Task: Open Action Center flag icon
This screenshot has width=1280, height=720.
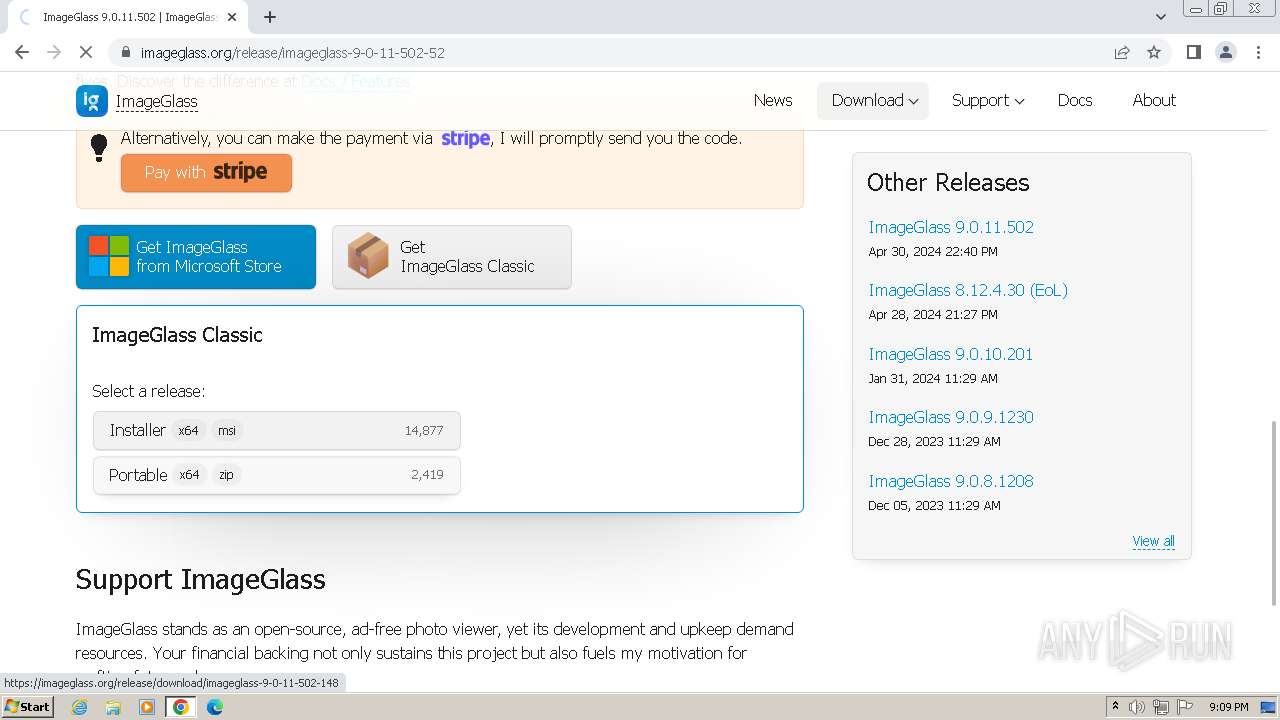Action: pyautogui.click(x=1185, y=707)
